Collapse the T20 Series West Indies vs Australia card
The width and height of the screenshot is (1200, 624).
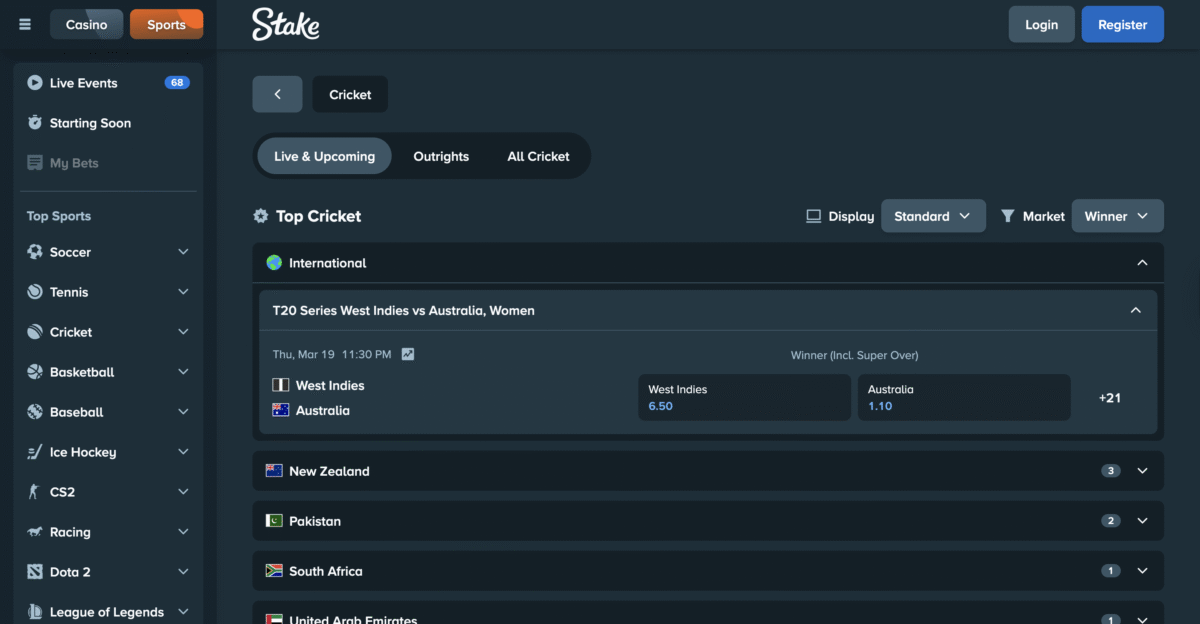pos(1136,311)
